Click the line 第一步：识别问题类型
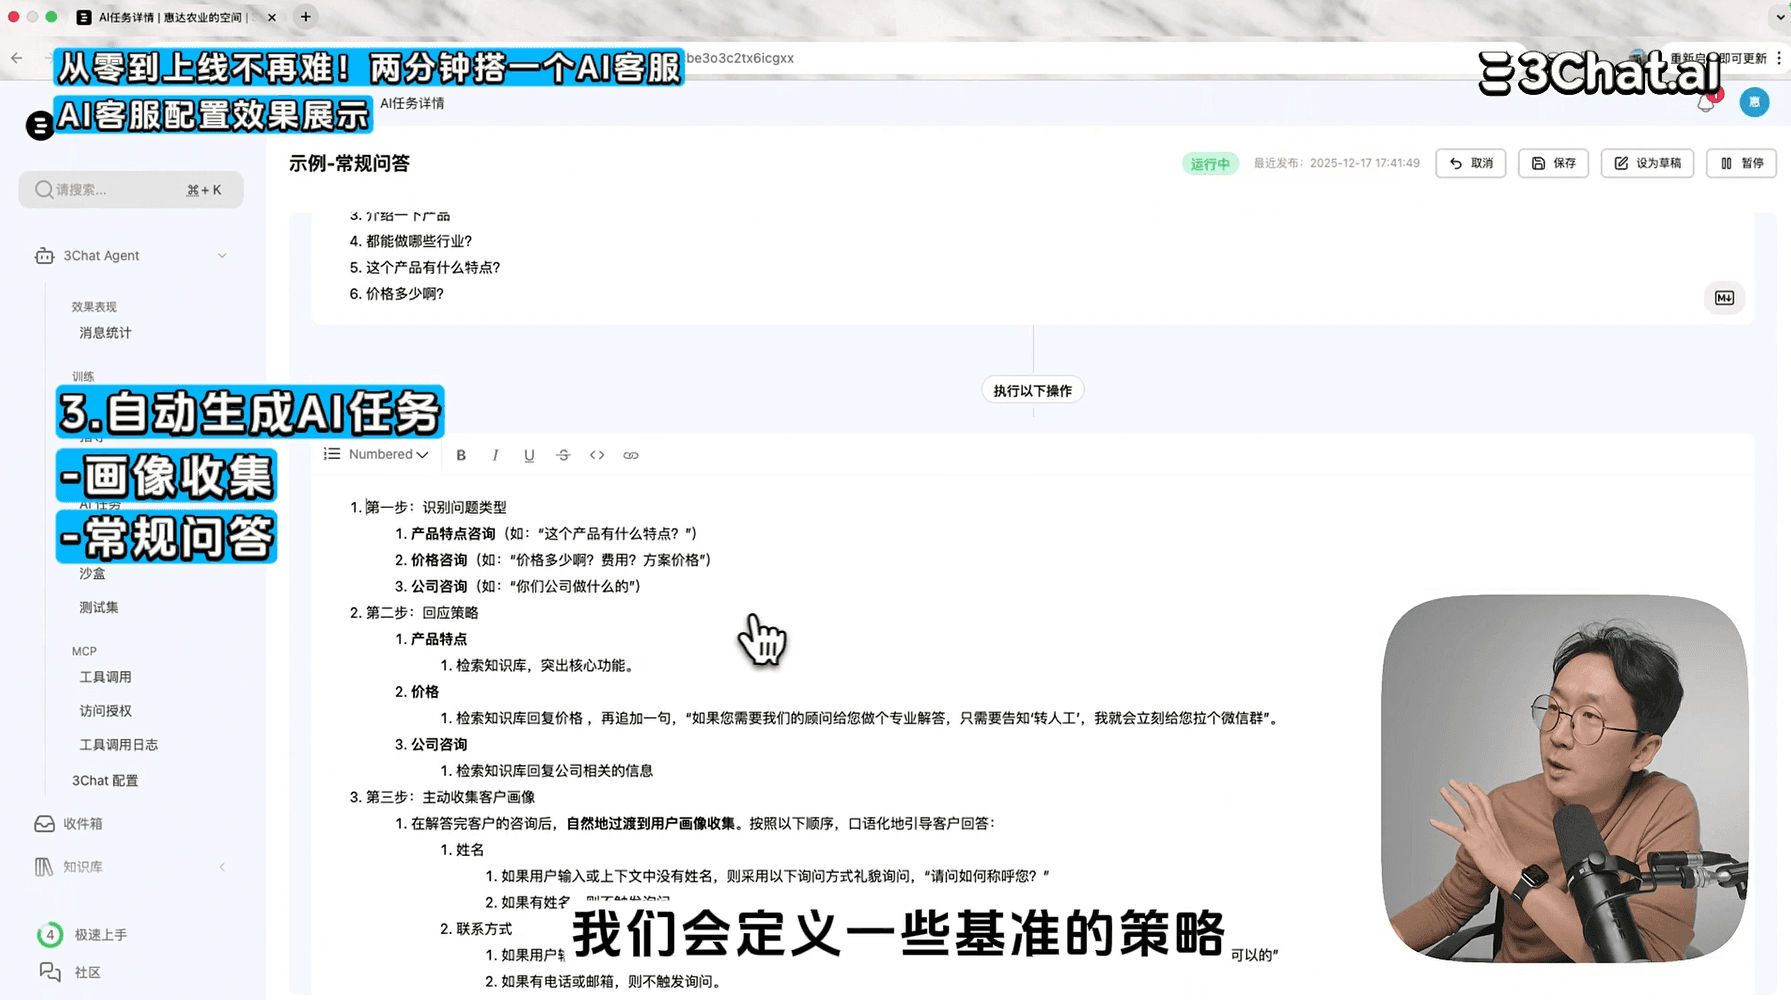Image resolution: width=1791 pixels, height=1000 pixels. [436, 508]
